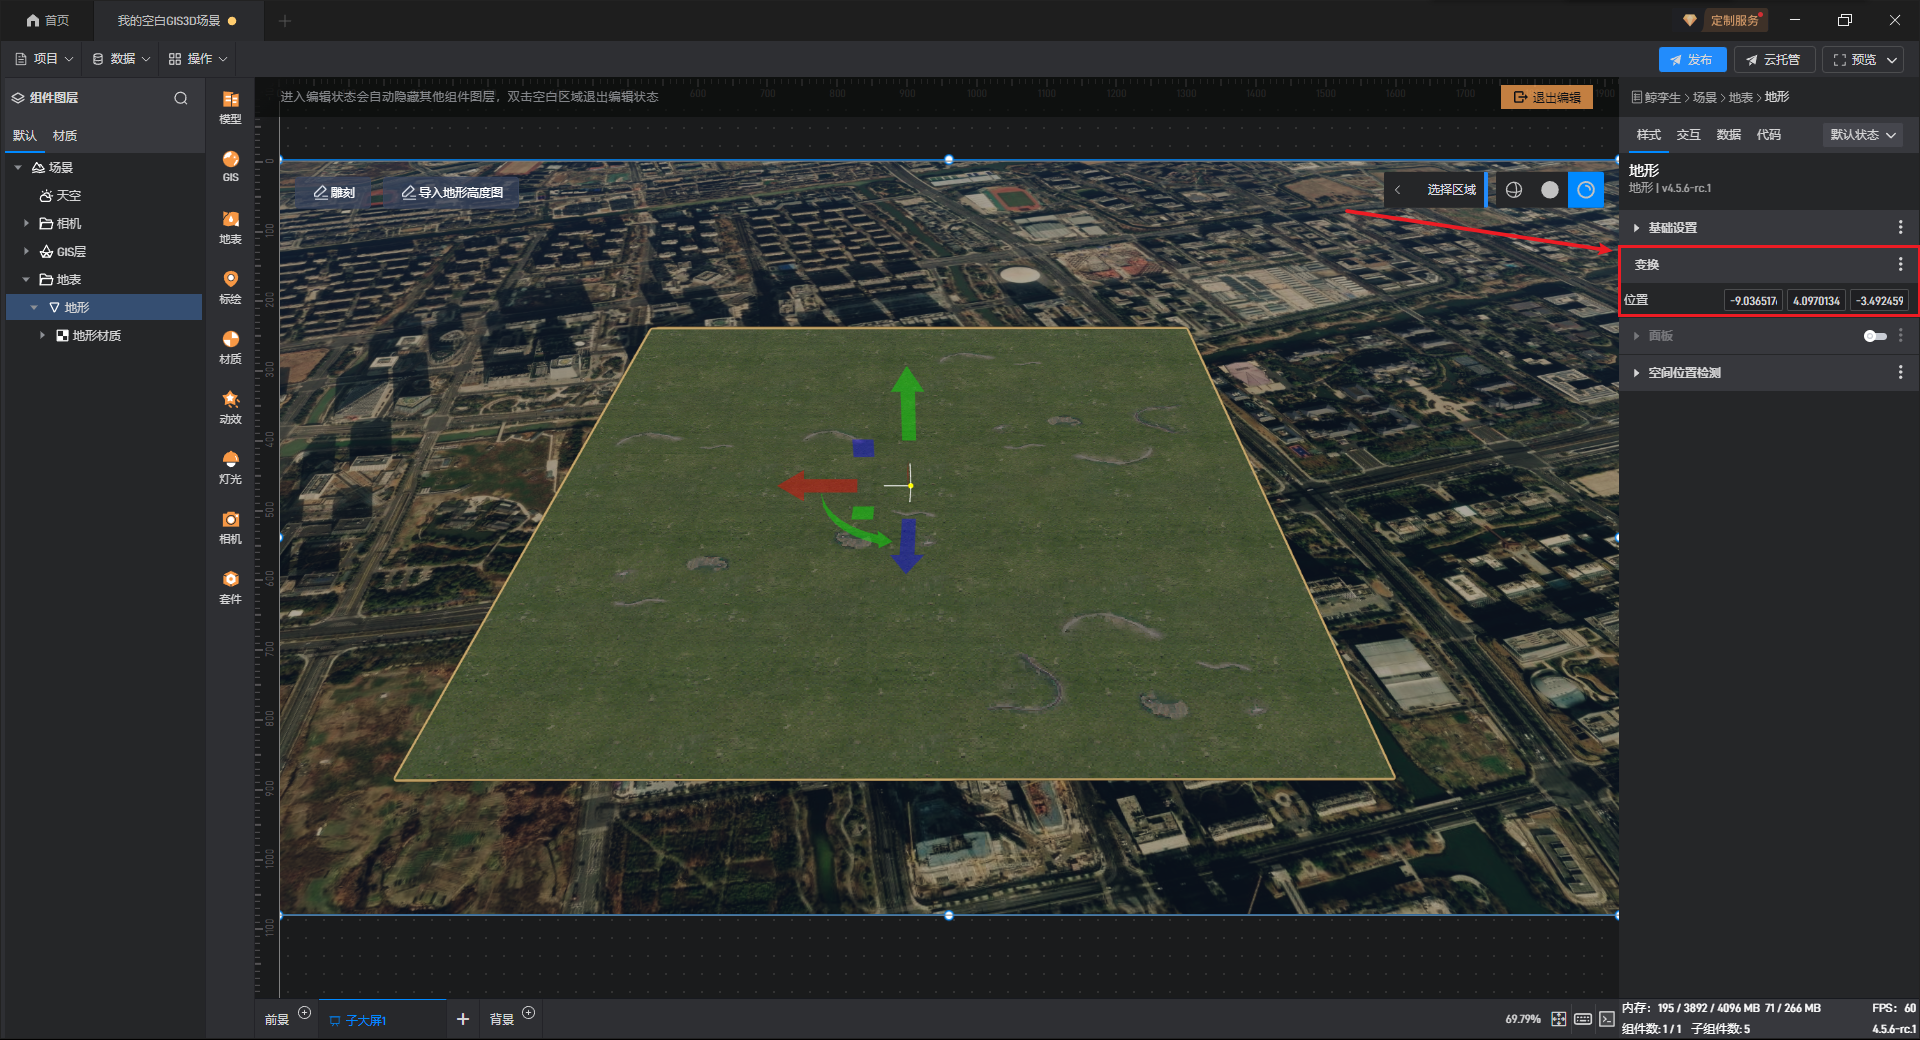Viewport: 1920px width, 1040px height.
Task: Select the globe-shaped brush mode icon
Action: (1514, 190)
